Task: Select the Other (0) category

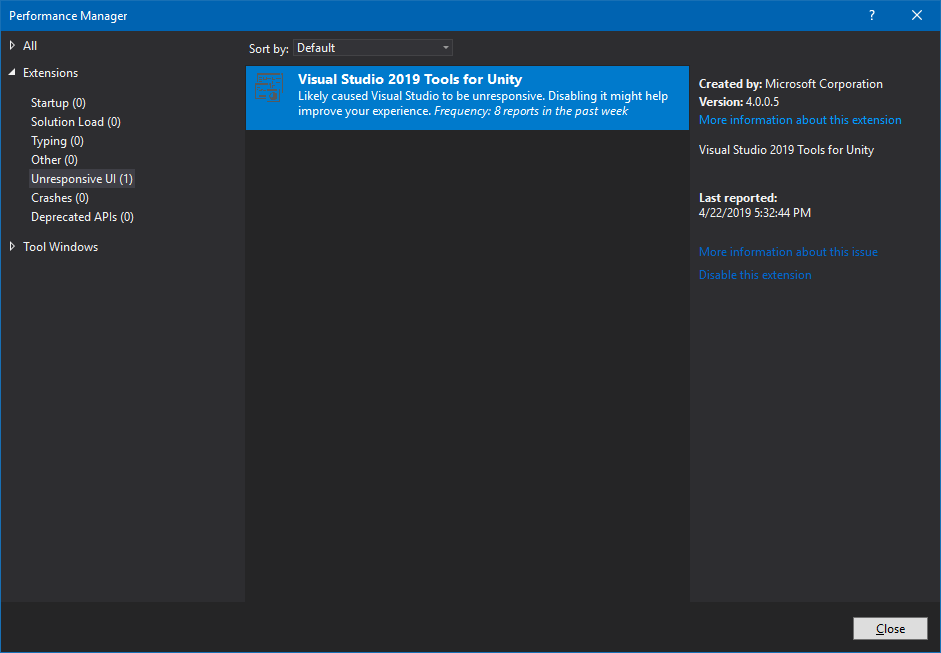Action: [x=54, y=159]
